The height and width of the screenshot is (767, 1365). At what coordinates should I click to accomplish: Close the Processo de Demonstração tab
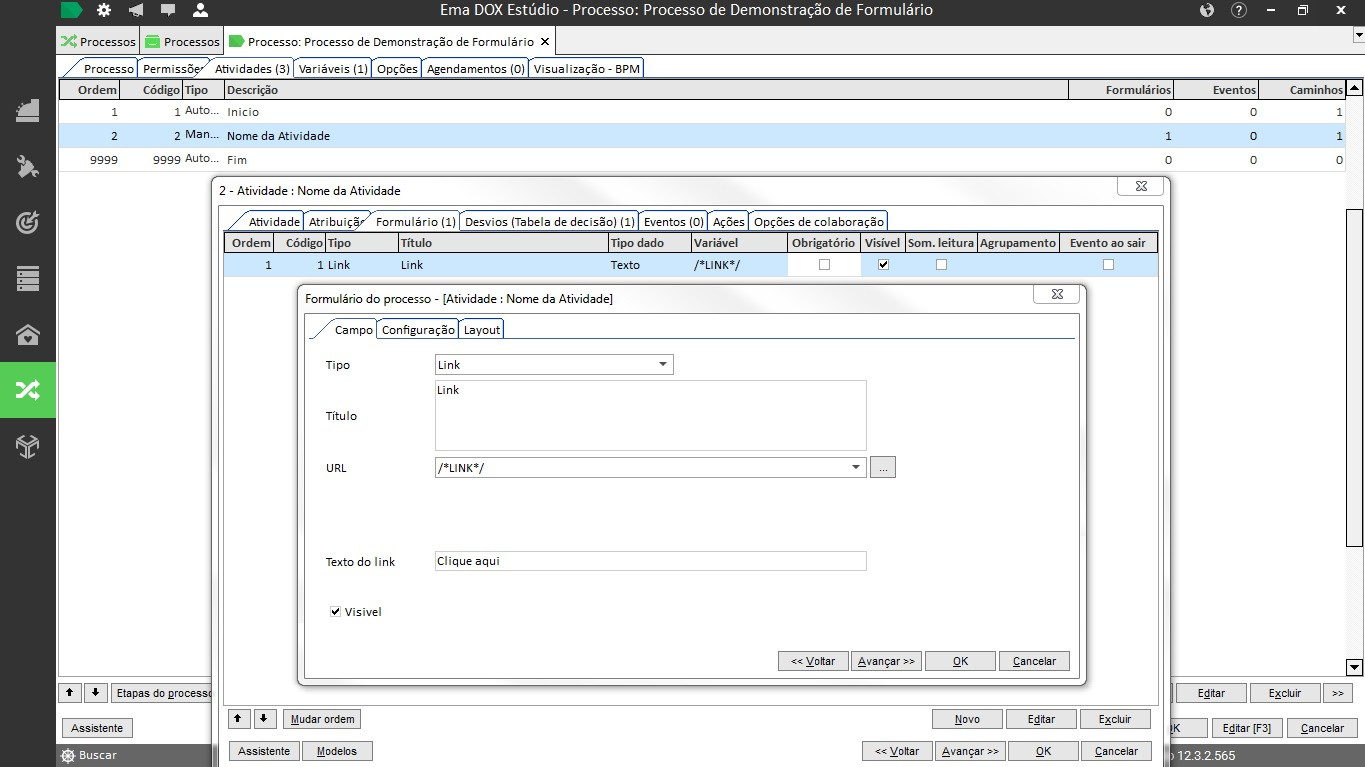(545, 42)
